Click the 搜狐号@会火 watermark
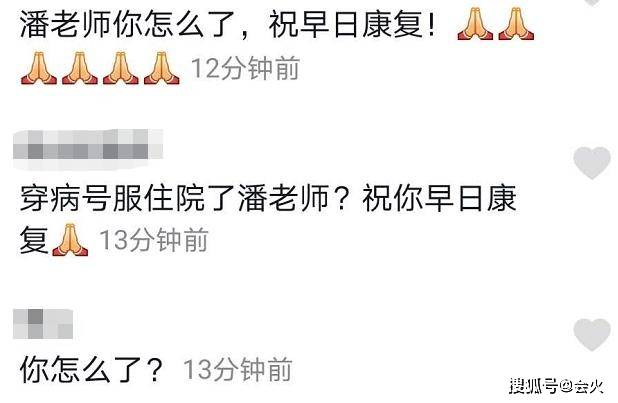Screen dimensions: 618x403 [556, 386]
